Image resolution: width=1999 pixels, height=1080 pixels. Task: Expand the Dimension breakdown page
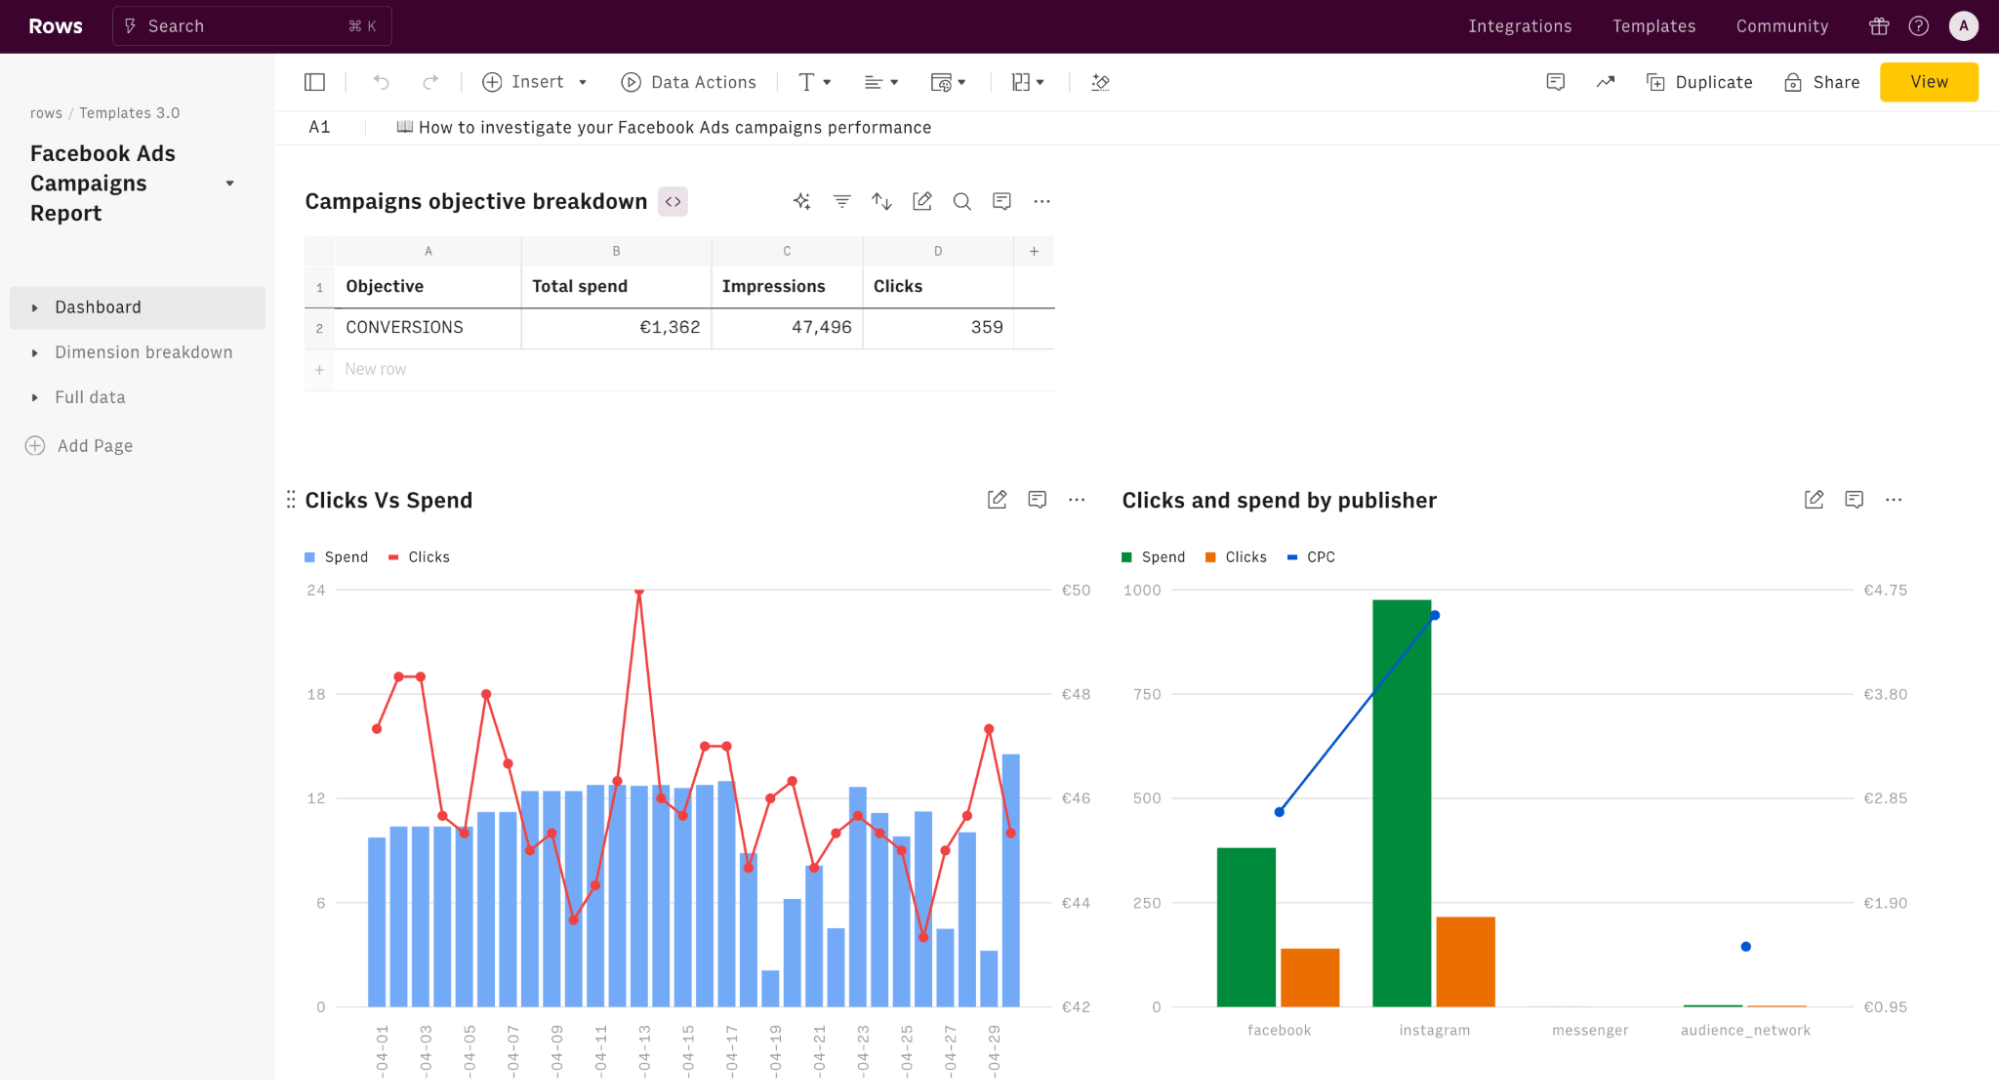(35, 351)
